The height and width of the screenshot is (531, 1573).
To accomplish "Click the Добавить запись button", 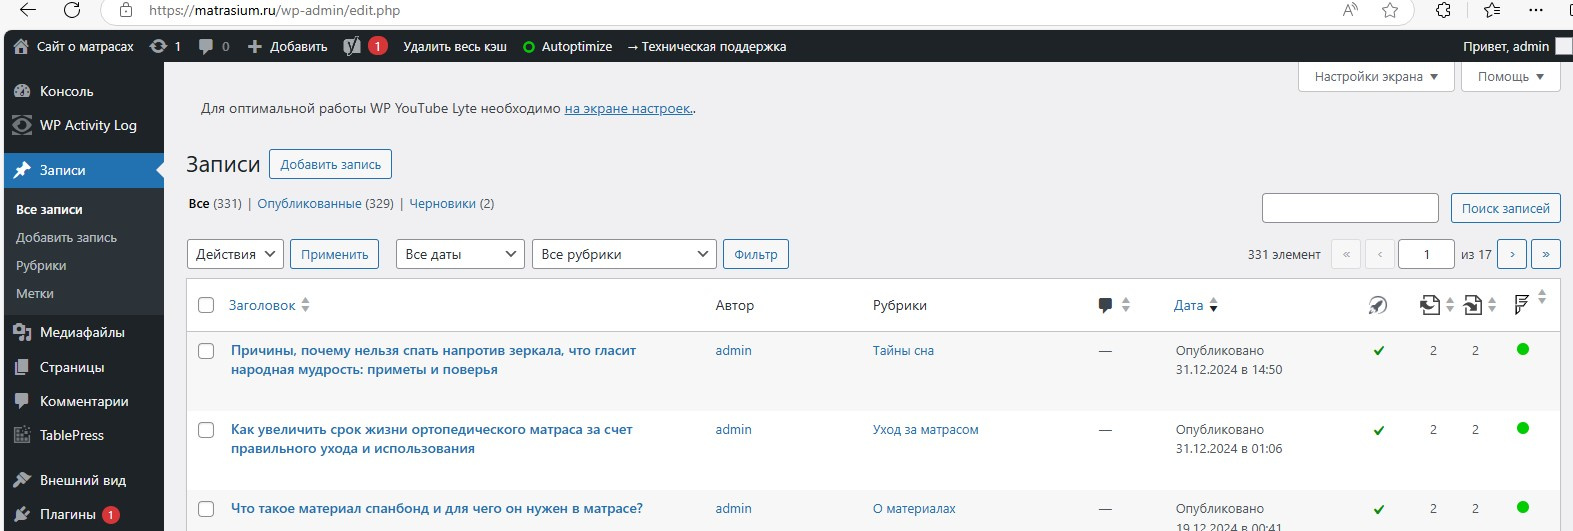I will [330, 164].
